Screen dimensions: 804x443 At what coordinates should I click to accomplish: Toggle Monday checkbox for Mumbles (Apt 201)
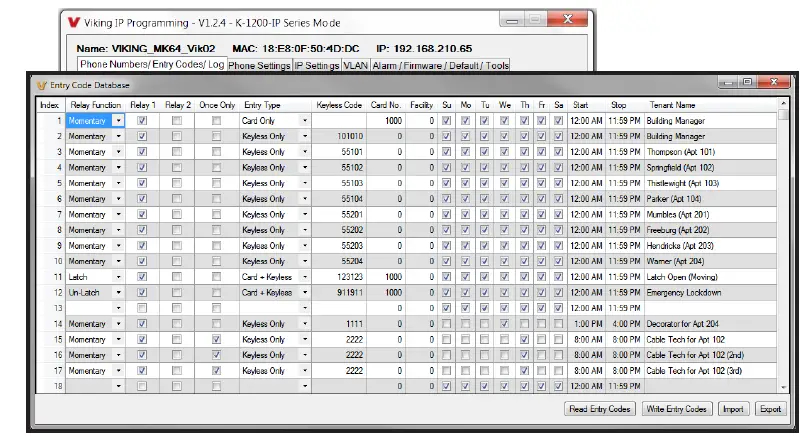(x=465, y=214)
